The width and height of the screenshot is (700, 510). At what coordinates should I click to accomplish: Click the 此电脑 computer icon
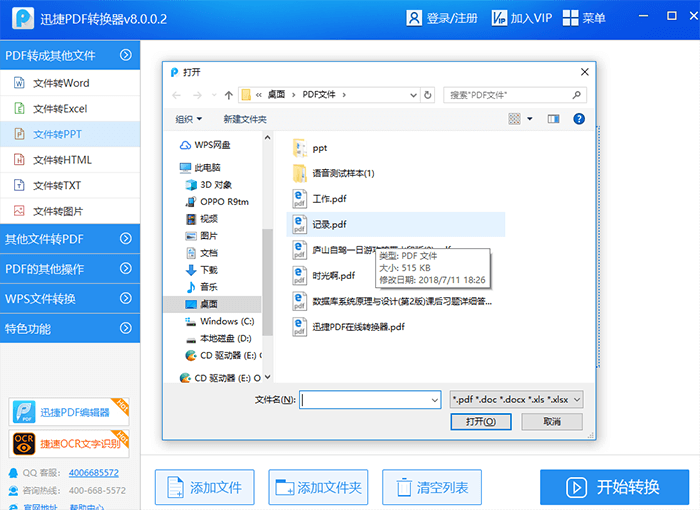tap(185, 167)
